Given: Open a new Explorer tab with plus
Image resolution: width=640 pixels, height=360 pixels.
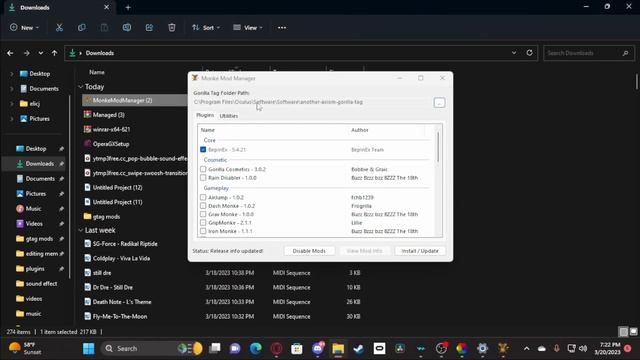Looking at the screenshot, I should point(128,7).
